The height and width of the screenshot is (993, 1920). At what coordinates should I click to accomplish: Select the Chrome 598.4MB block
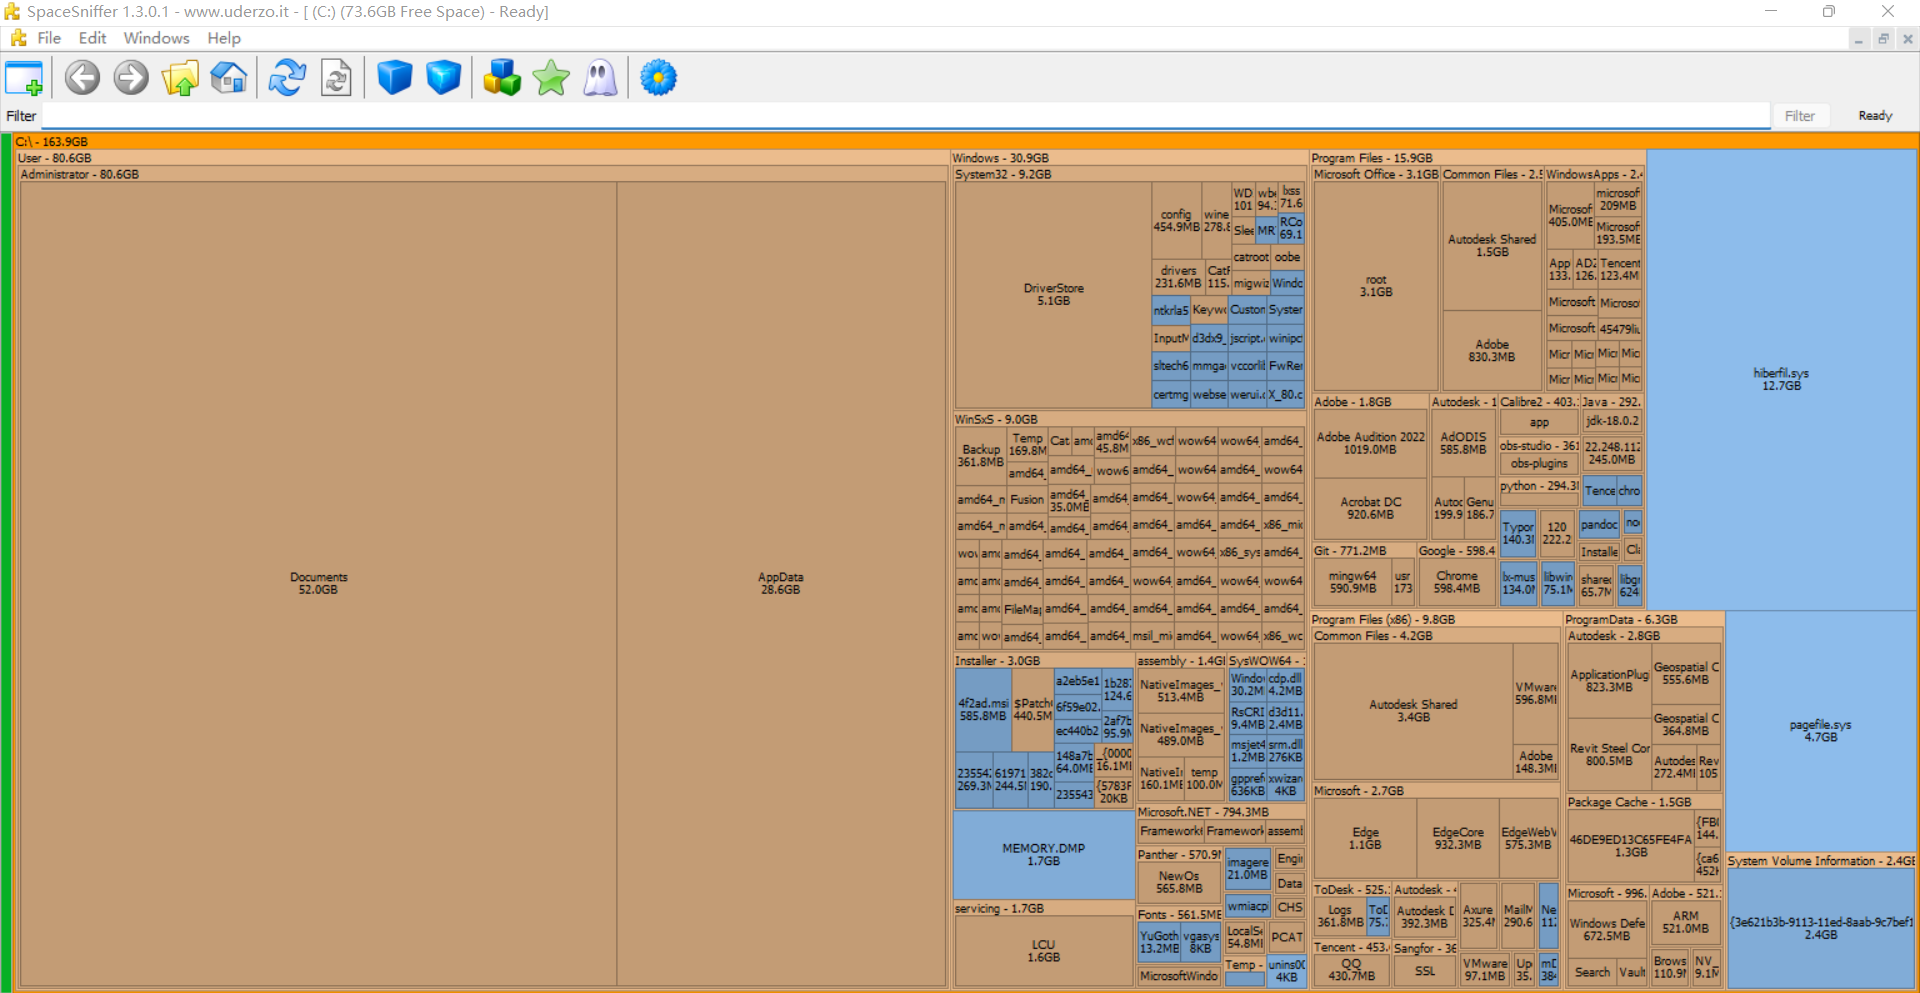(x=1457, y=582)
